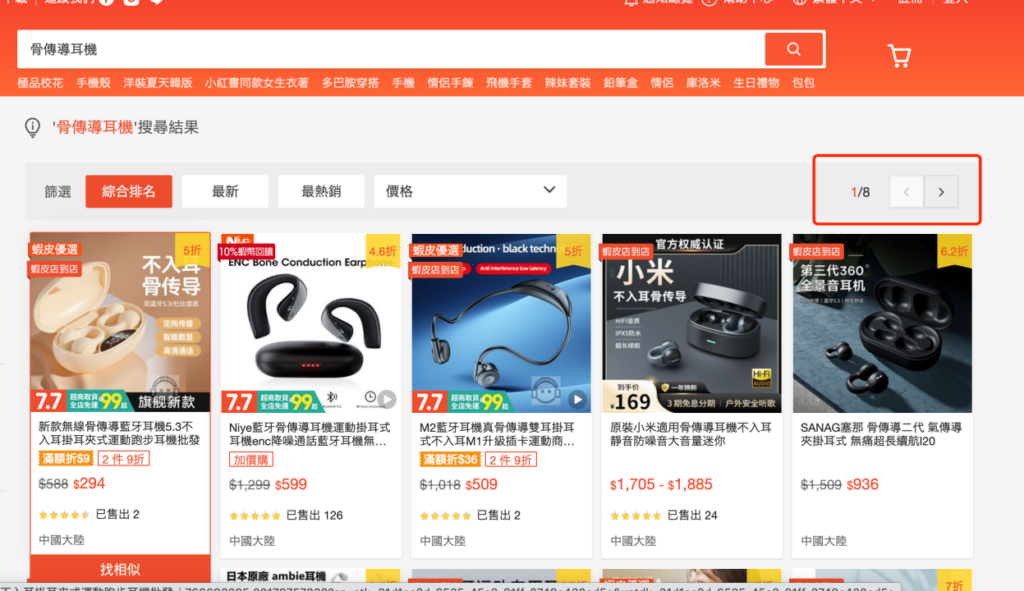The height and width of the screenshot is (591, 1024).
Task: Click the 1/8 page indicator
Action: 860,192
